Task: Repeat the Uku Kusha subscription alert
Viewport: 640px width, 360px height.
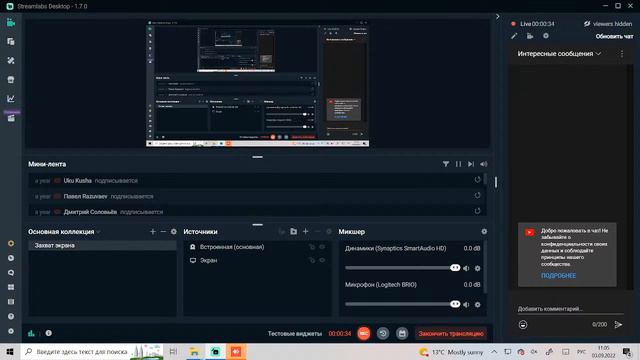Action: pyautogui.click(x=478, y=180)
